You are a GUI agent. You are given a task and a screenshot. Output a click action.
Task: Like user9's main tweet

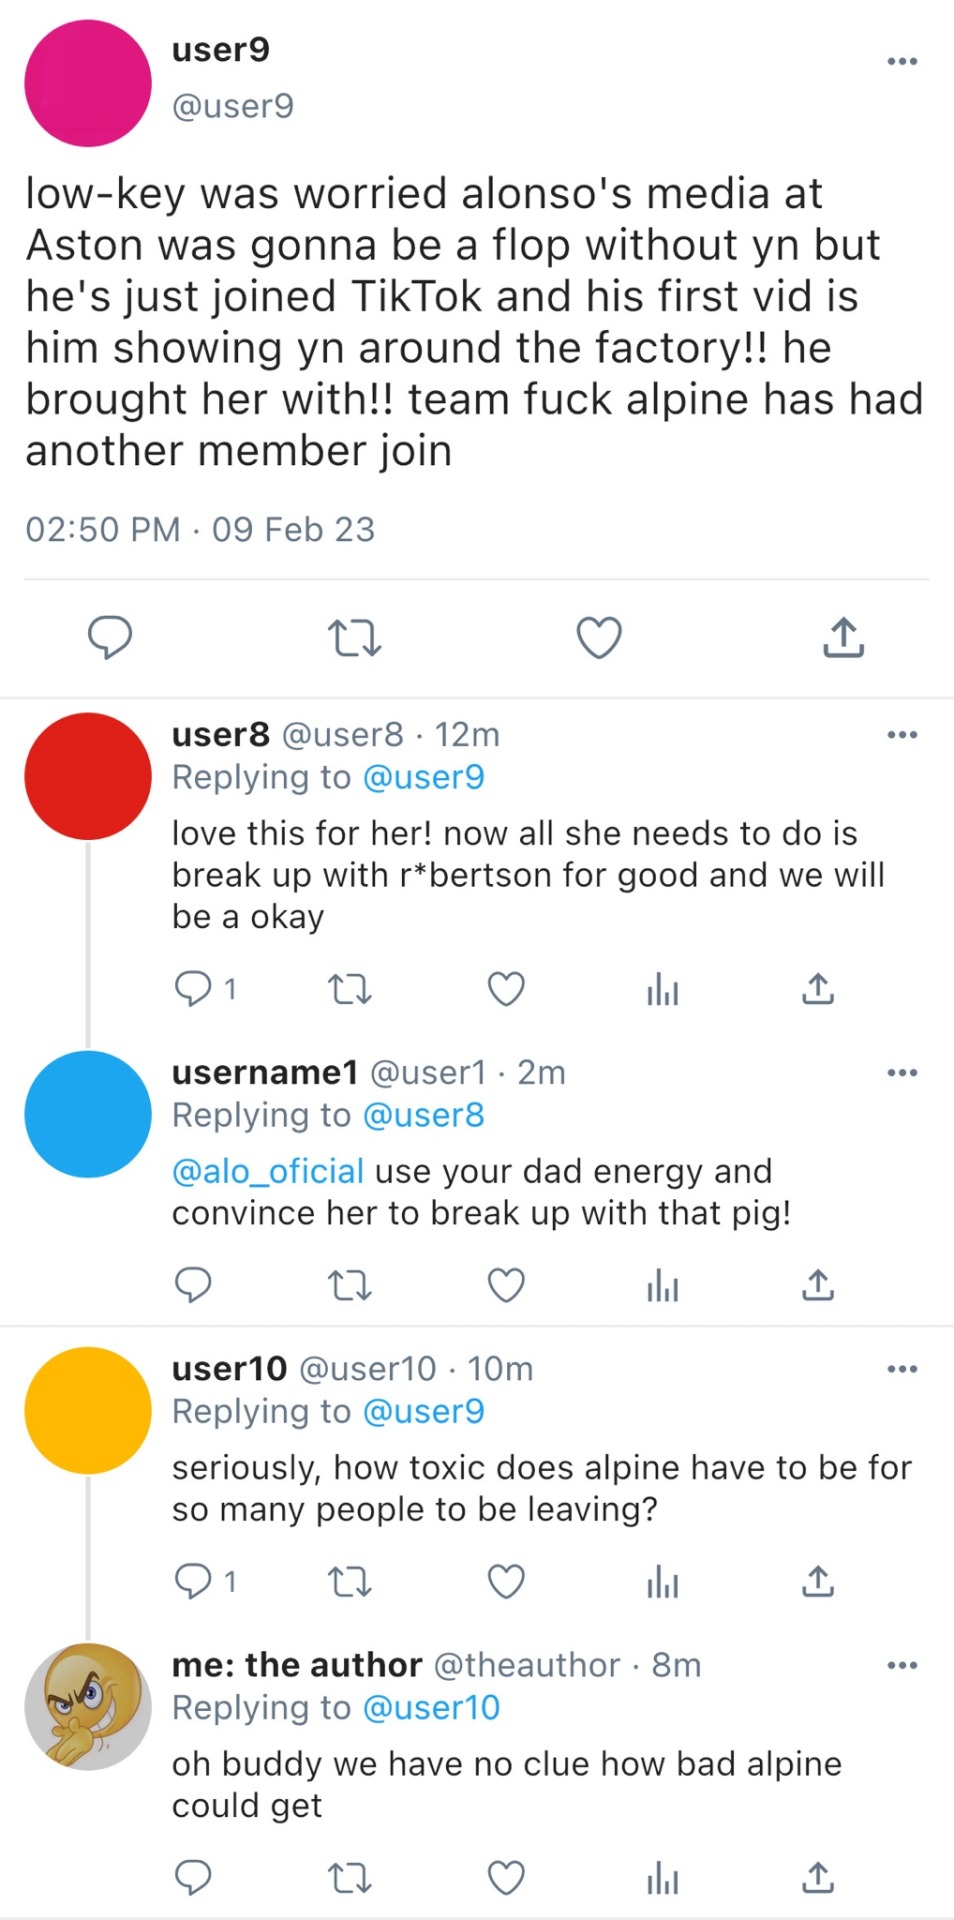tap(599, 638)
